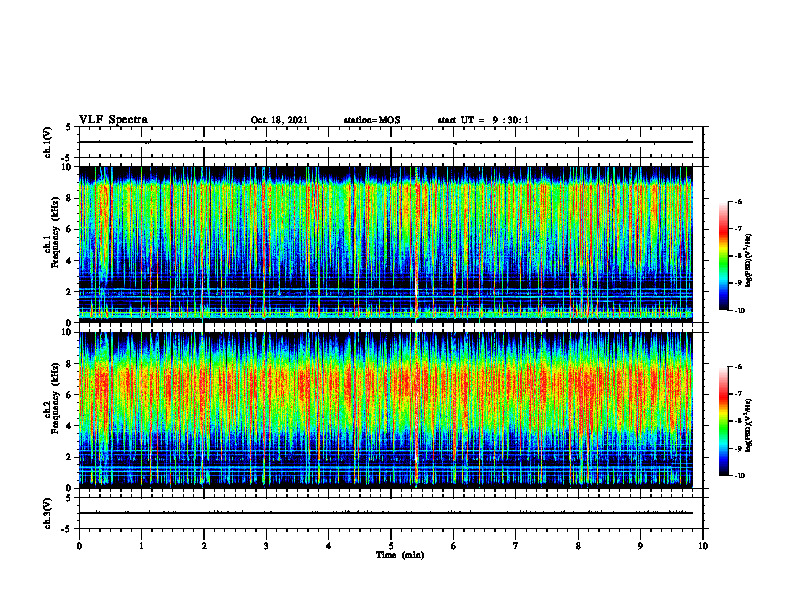Click the "station=MOS" label

tap(372, 120)
